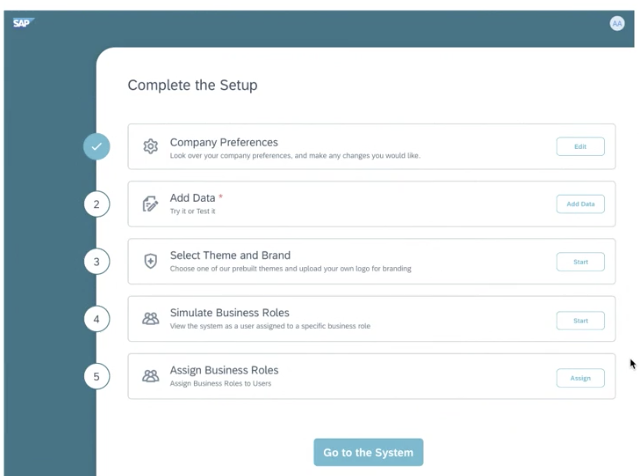
Task: Edit the Company Preferences
Action: point(580,146)
